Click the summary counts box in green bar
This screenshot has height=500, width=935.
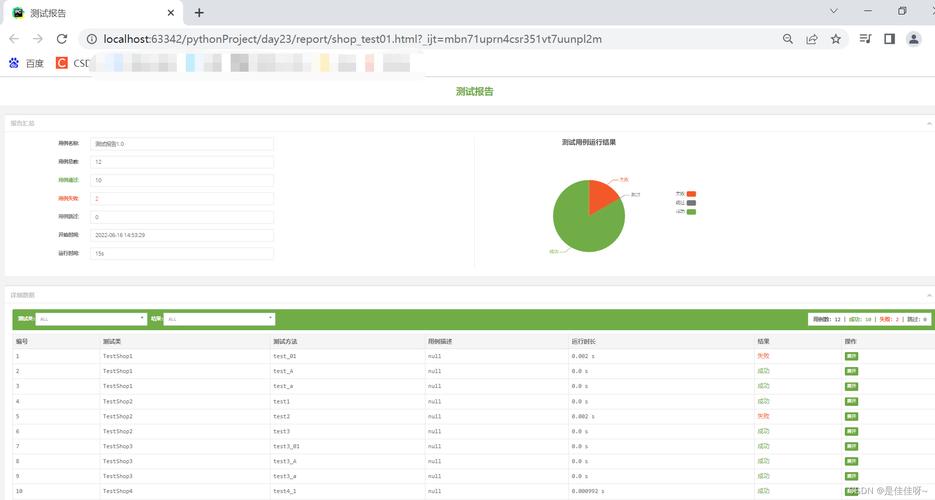(x=869, y=319)
